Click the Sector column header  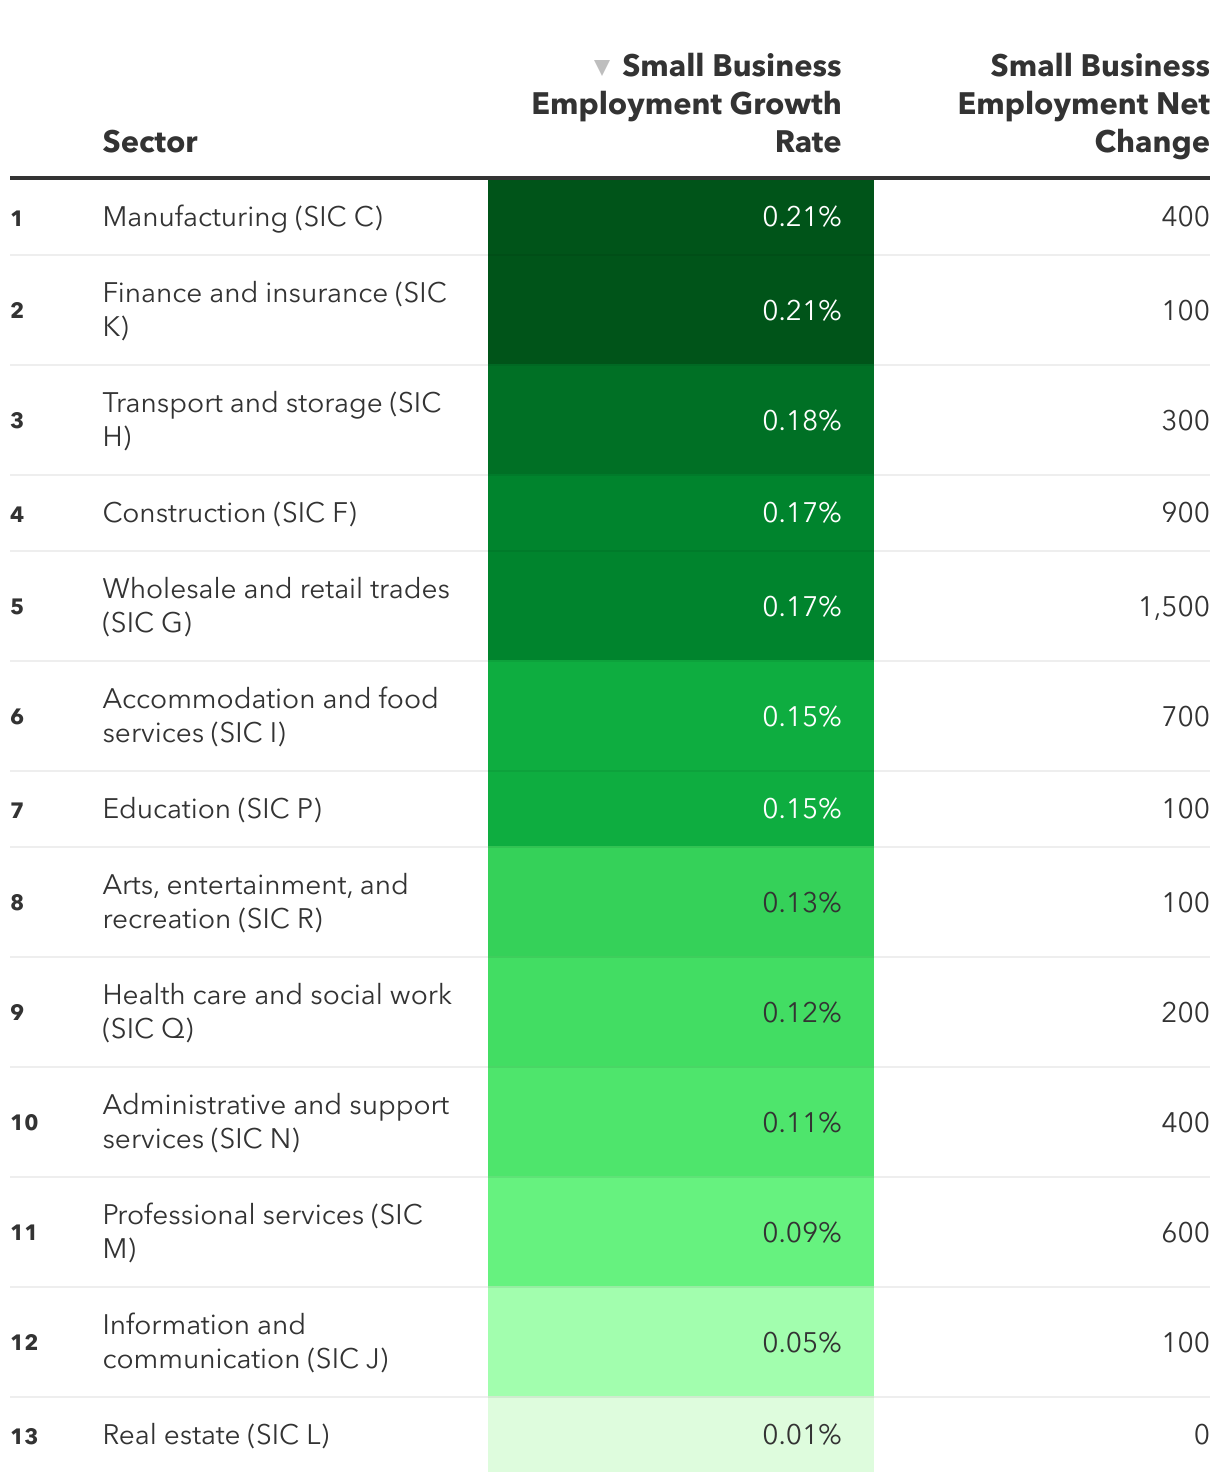tap(150, 142)
